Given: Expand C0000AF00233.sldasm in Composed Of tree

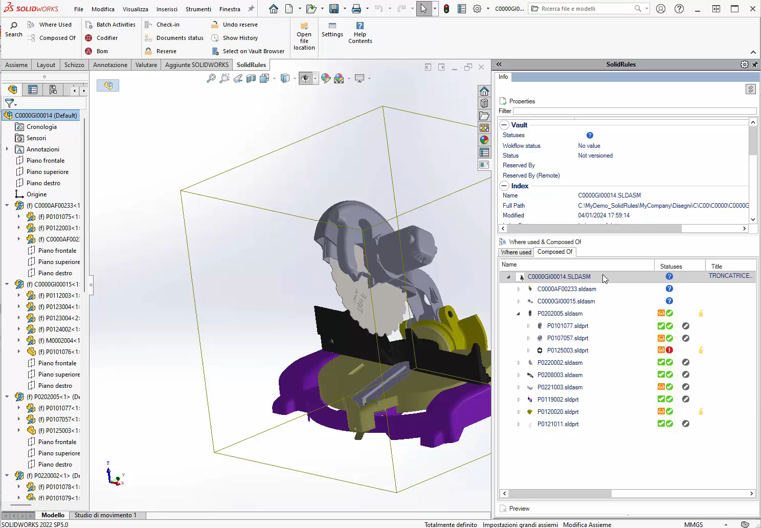Looking at the screenshot, I should pos(518,289).
